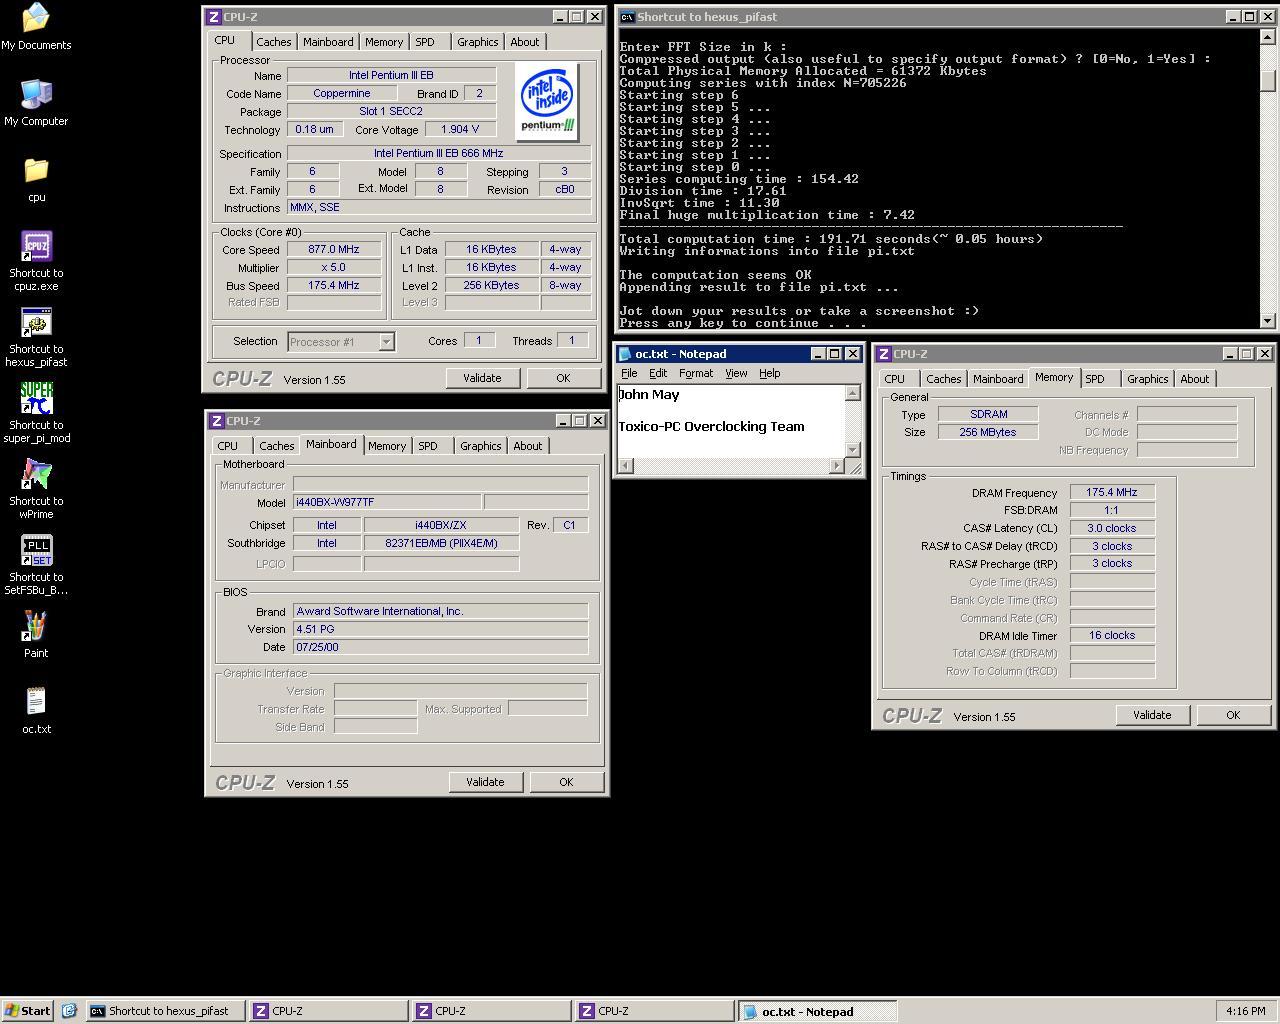Click Toxico-PC Overclocking Team text in Notepad
The height and width of the screenshot is (1024, 1280).
[x=711, y=427]
